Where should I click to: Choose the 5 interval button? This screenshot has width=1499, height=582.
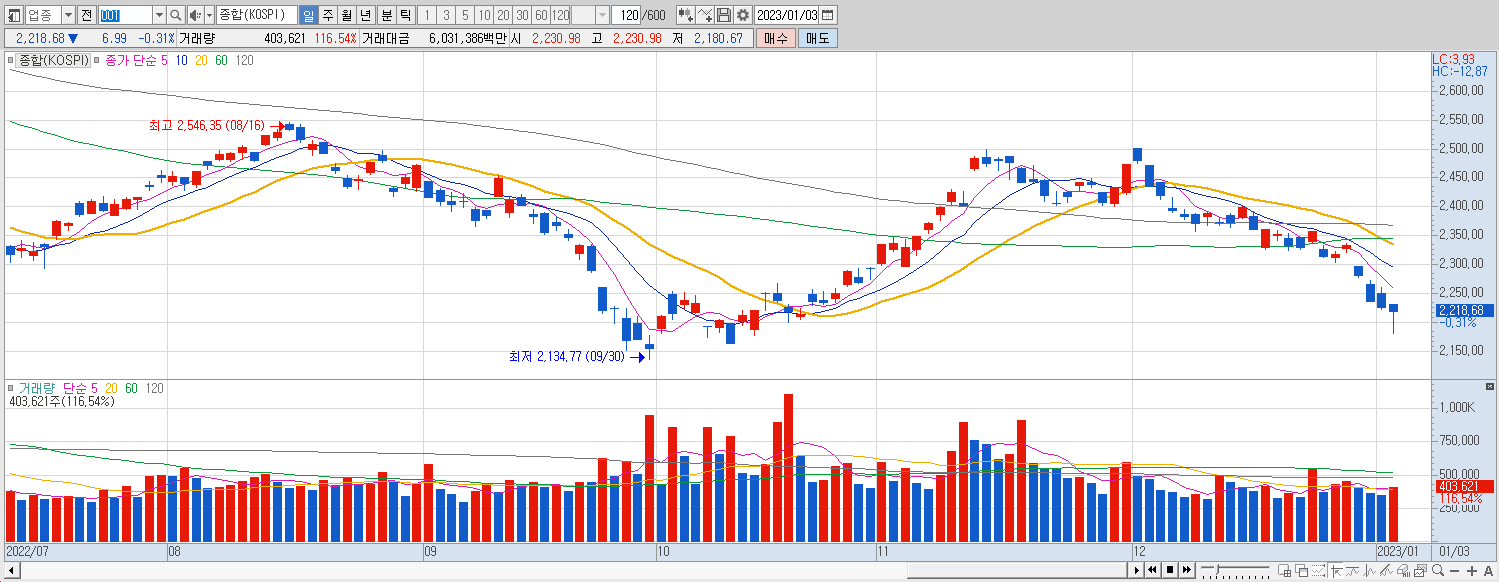click(465, 15)
